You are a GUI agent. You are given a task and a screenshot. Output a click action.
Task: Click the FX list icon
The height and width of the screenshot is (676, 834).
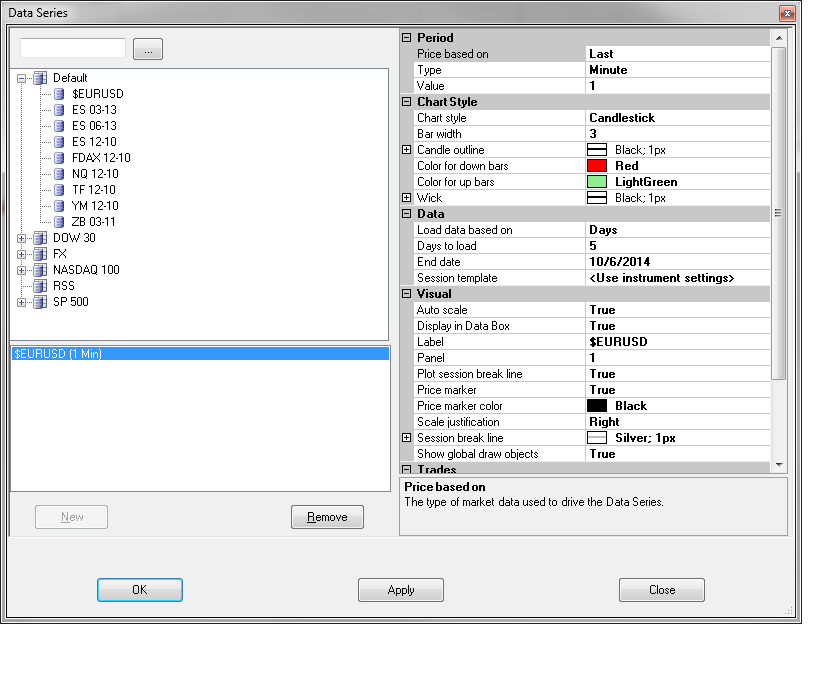coord(40,254)
